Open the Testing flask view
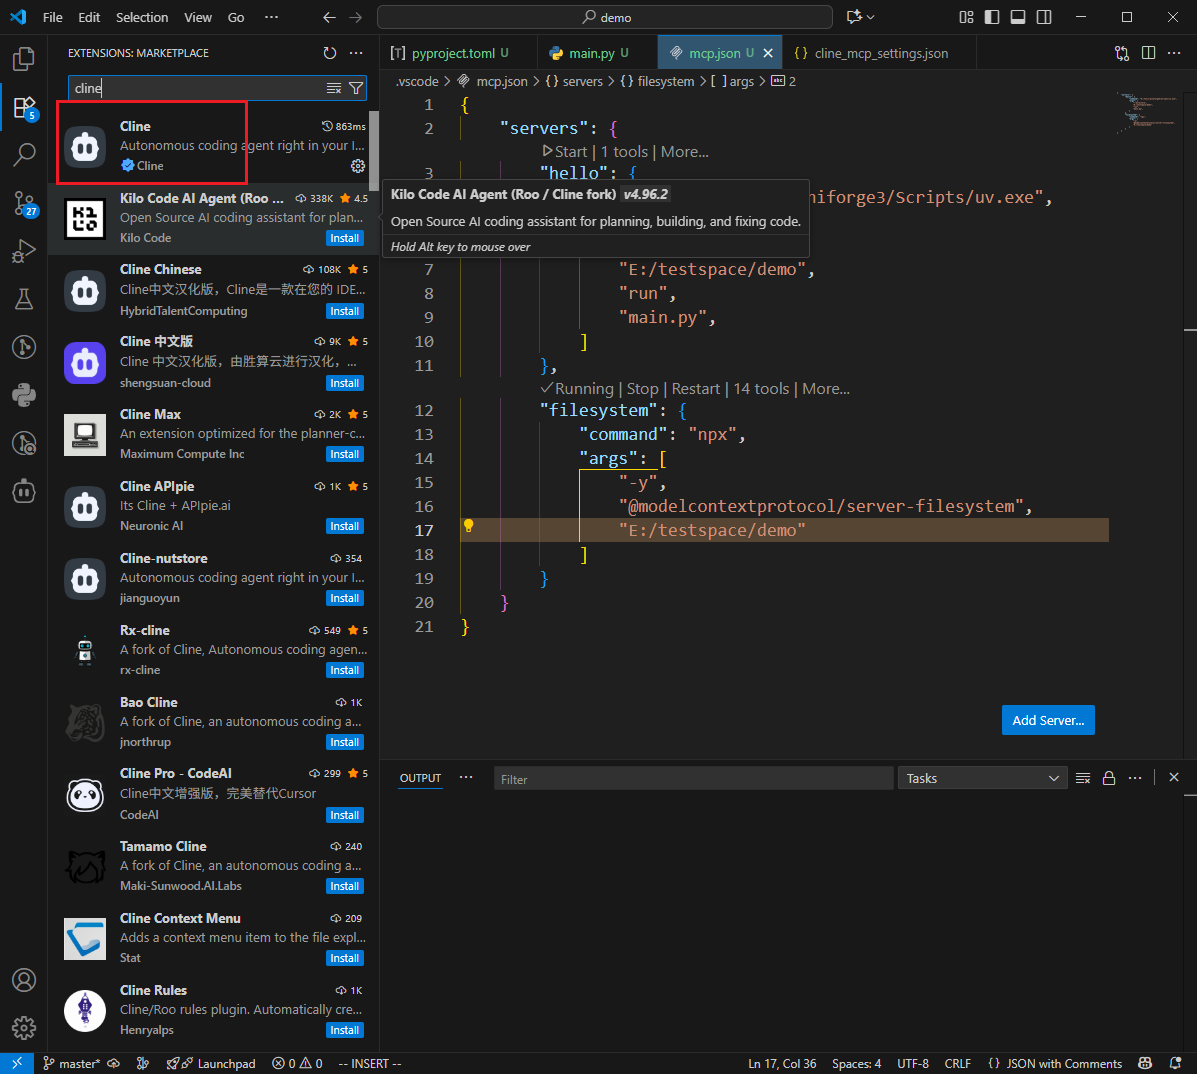 (24, 299)
